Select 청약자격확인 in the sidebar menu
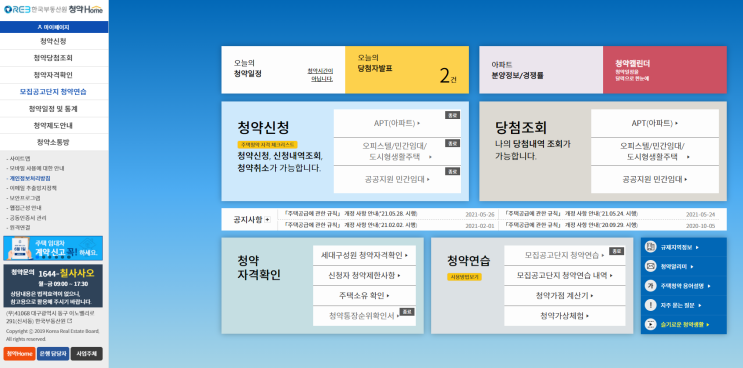The image size is (743, 368). click(x=54, y=75)
